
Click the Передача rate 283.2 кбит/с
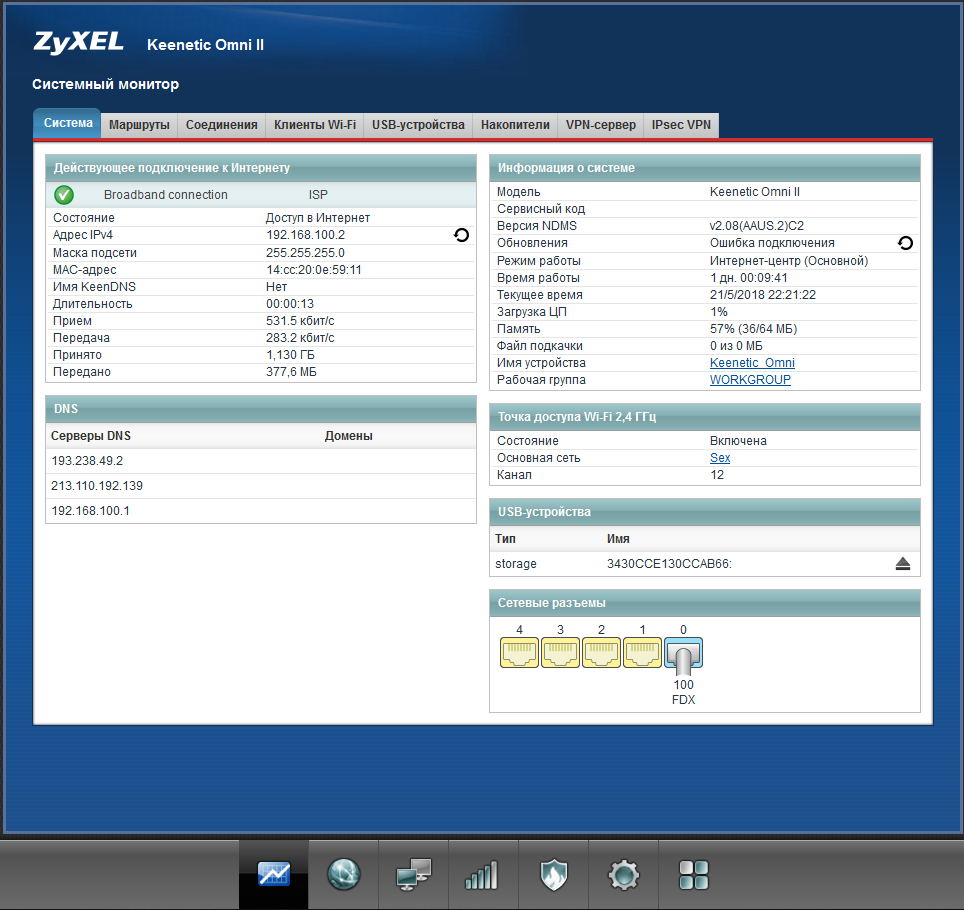point(300,338)
